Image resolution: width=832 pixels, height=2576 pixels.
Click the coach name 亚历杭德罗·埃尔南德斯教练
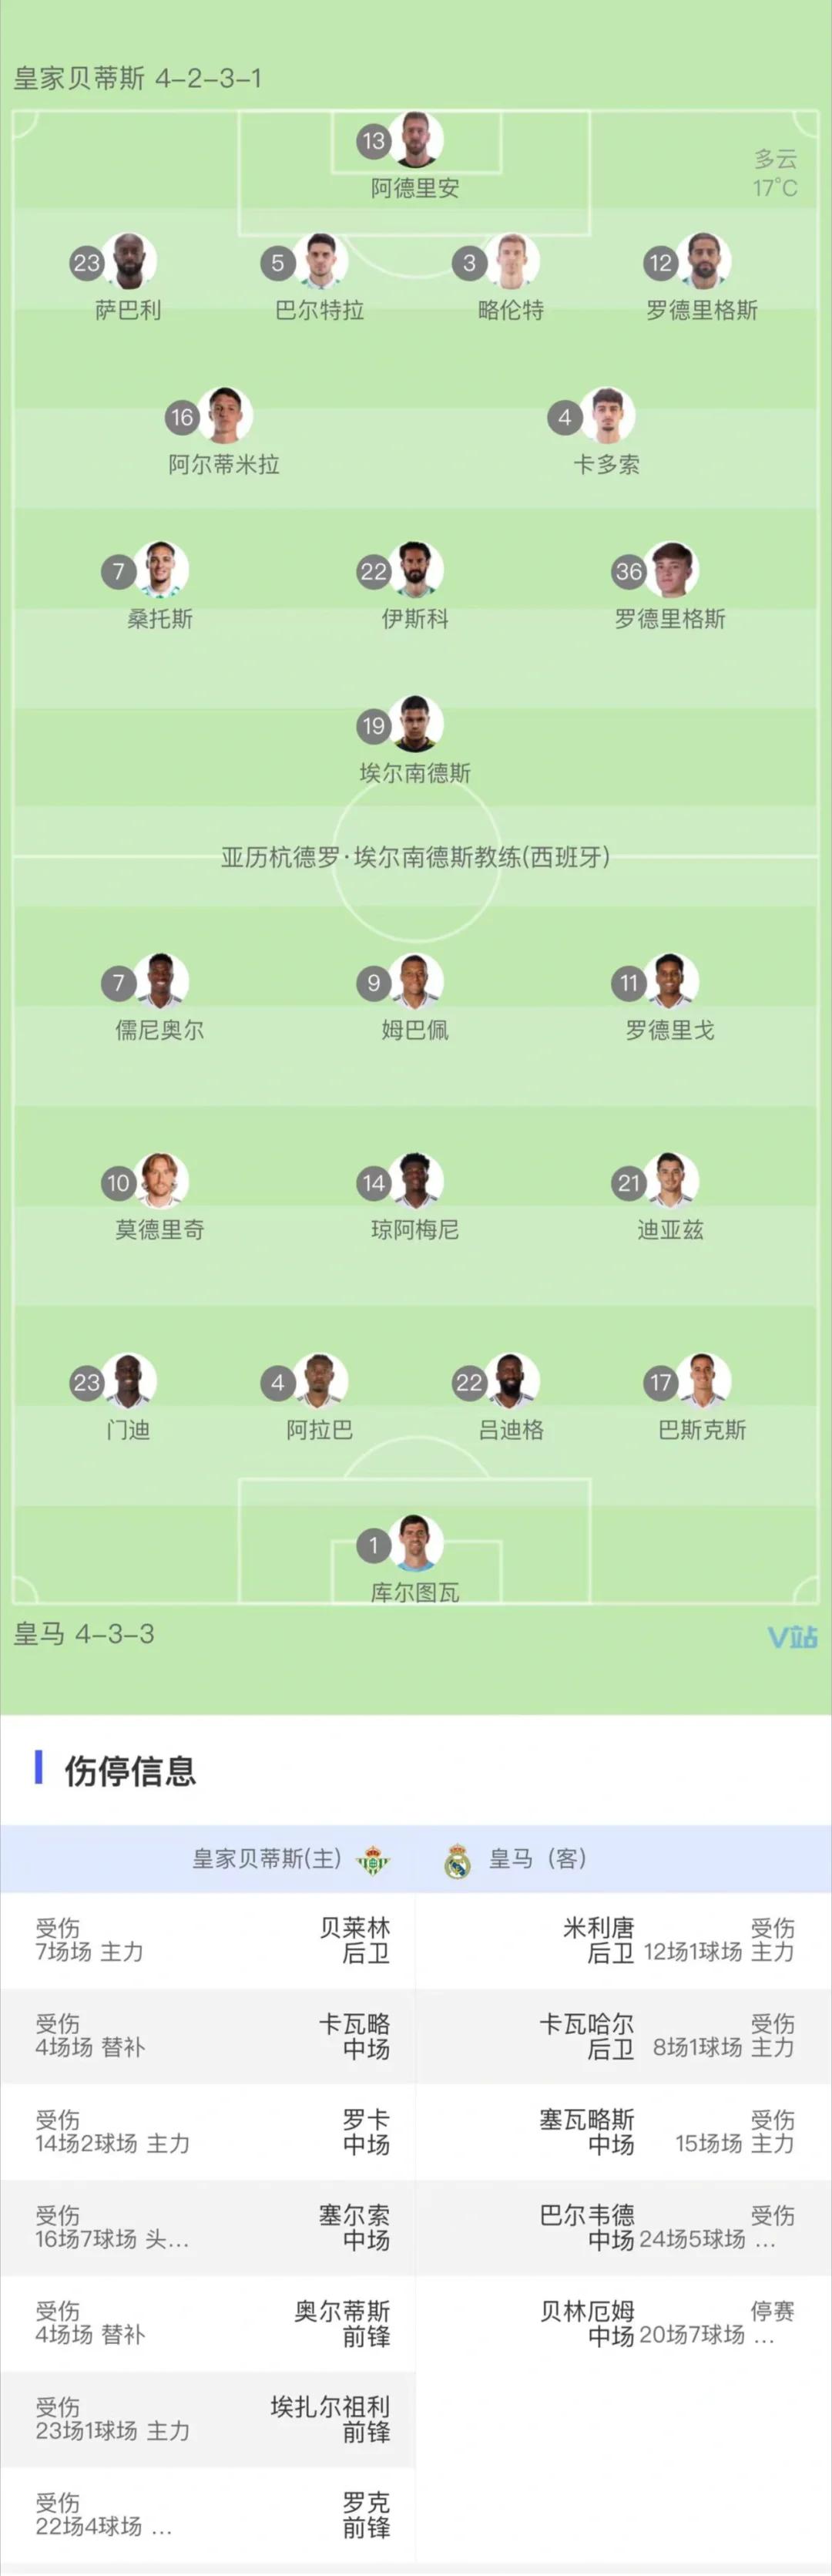[415, 857]
